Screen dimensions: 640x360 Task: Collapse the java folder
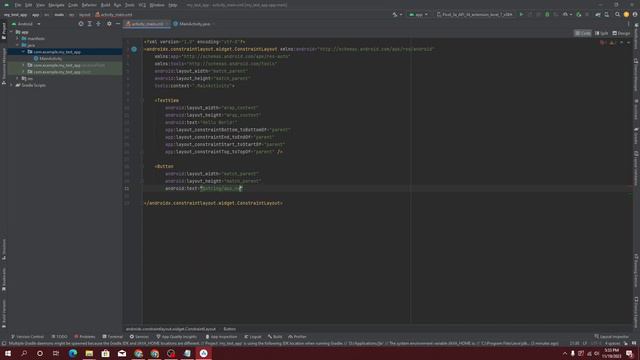point(18,45)
